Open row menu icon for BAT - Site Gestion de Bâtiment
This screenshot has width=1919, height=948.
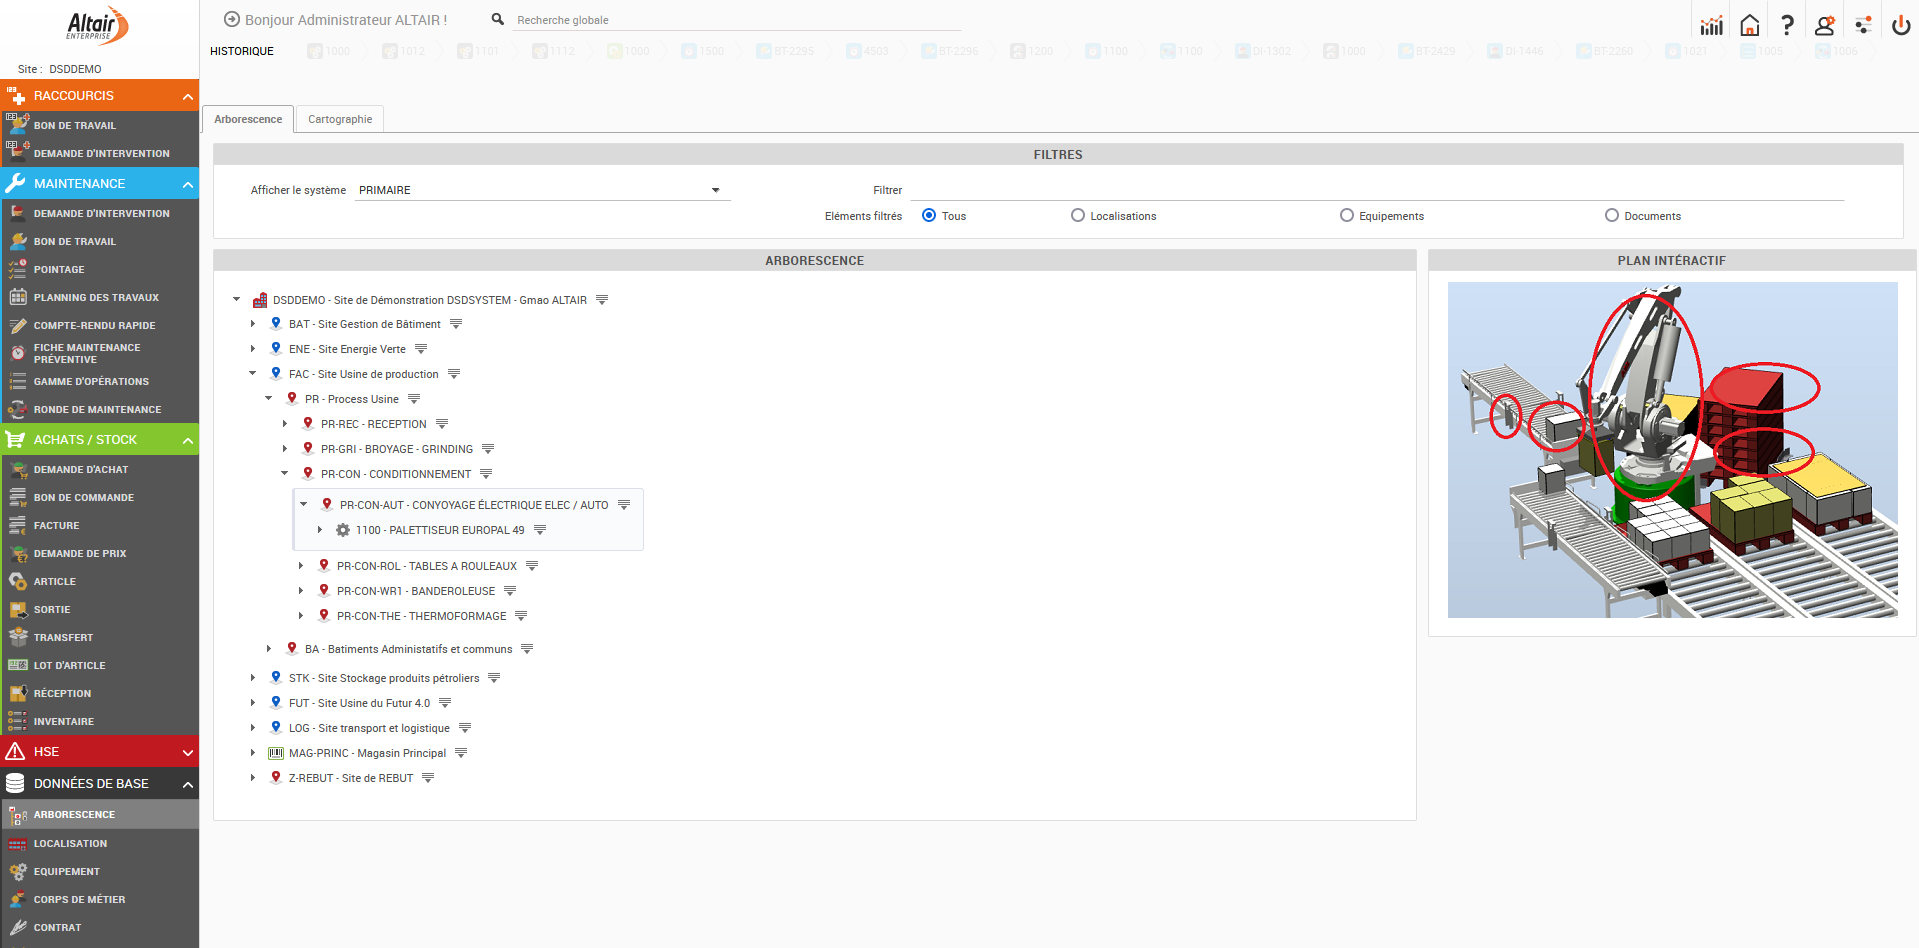point(456,324)
